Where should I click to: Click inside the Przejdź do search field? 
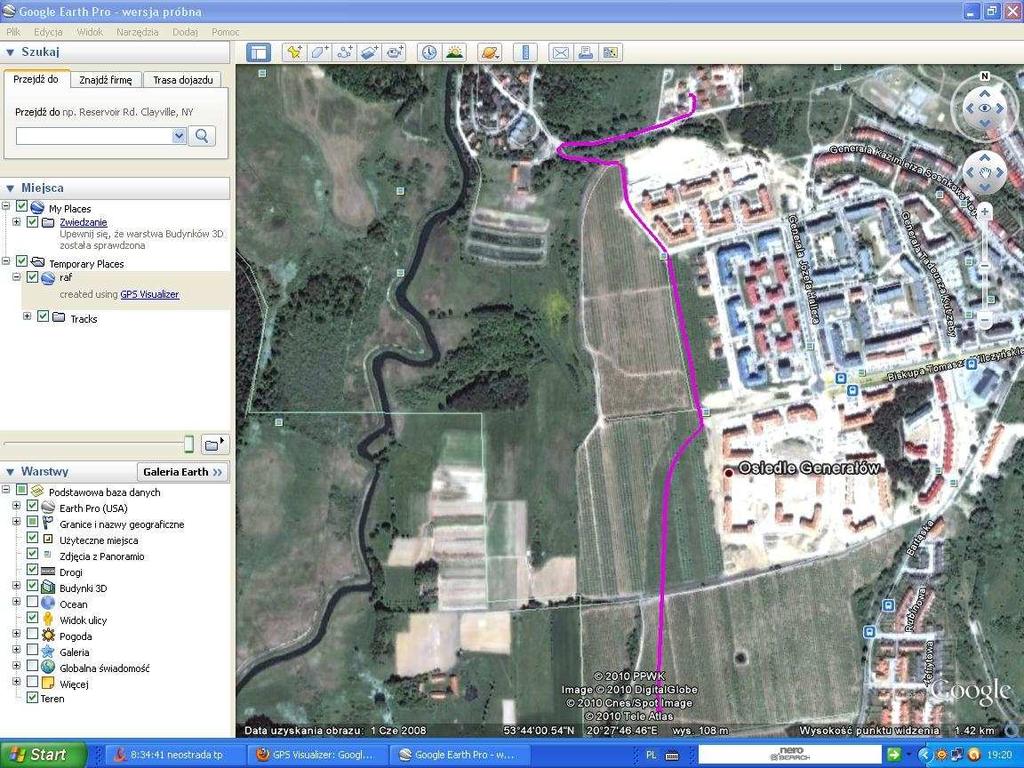[x=95, y=136]
